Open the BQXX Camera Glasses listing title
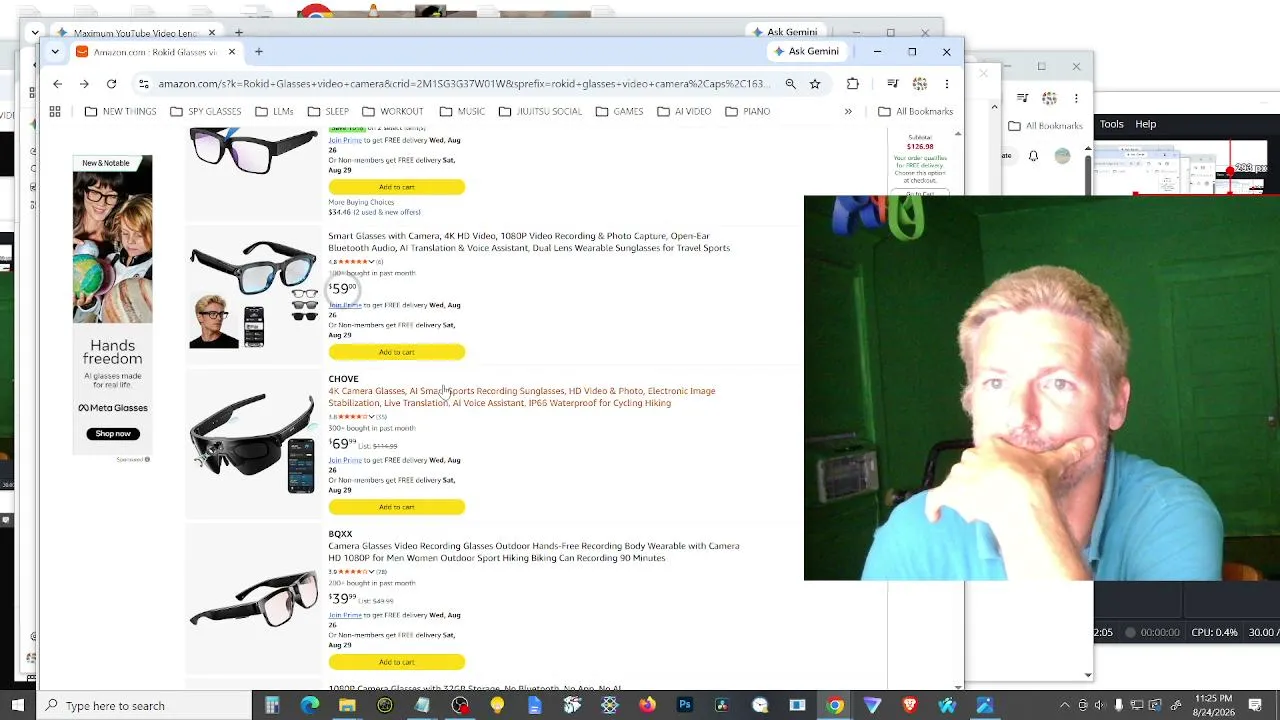1280x720 pixels. point(534,552)
